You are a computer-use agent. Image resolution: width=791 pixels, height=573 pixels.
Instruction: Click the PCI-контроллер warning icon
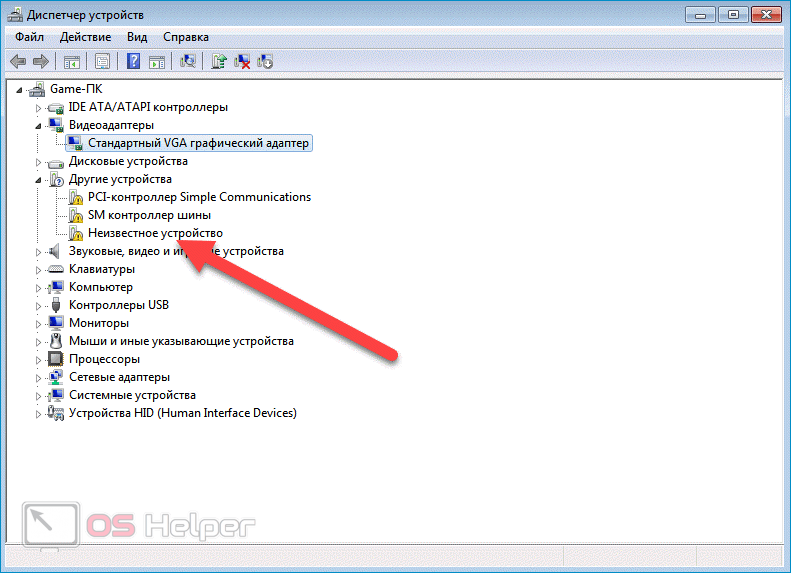point(76,197)
